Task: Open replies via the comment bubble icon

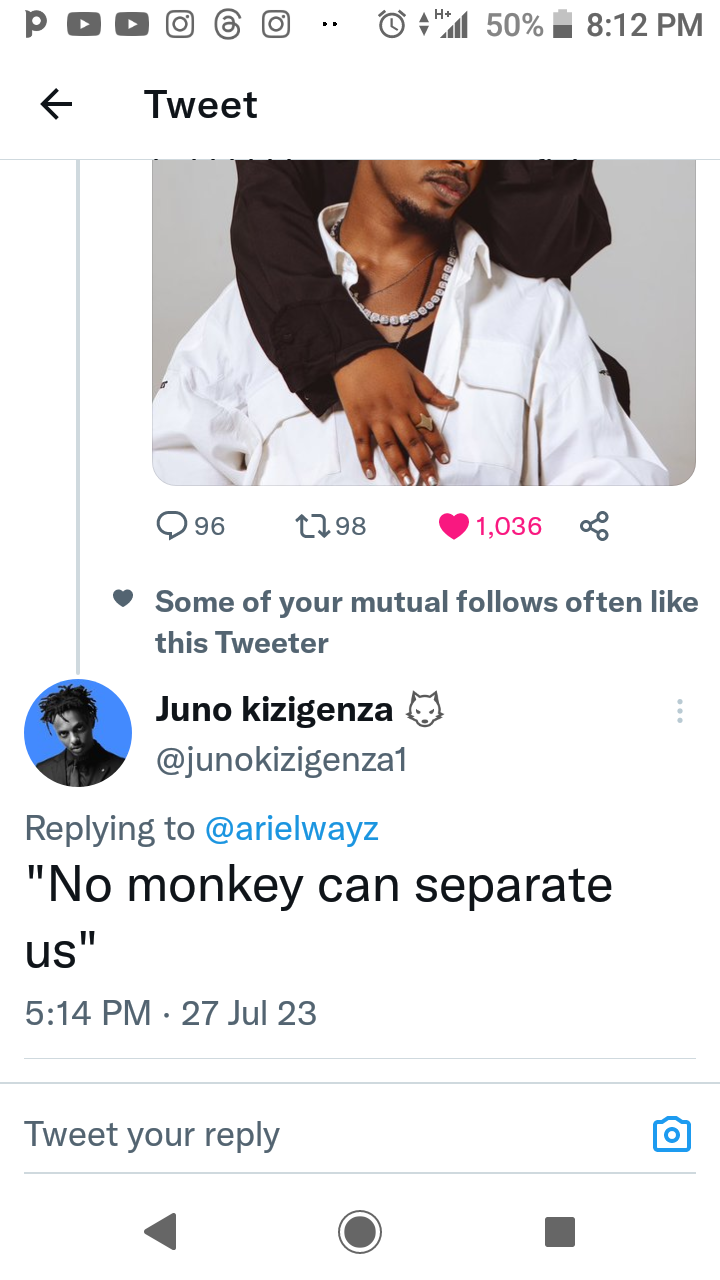Action: point(172,526)
